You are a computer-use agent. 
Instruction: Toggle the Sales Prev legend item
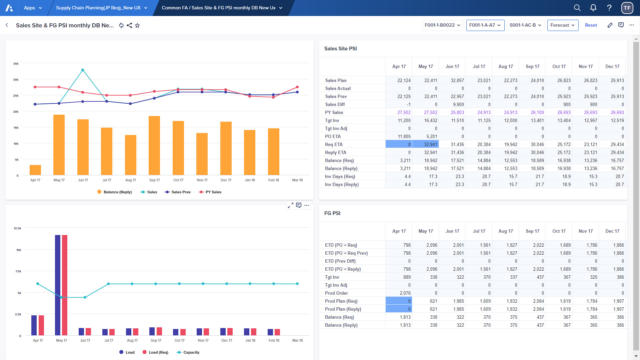pos(178,192)
